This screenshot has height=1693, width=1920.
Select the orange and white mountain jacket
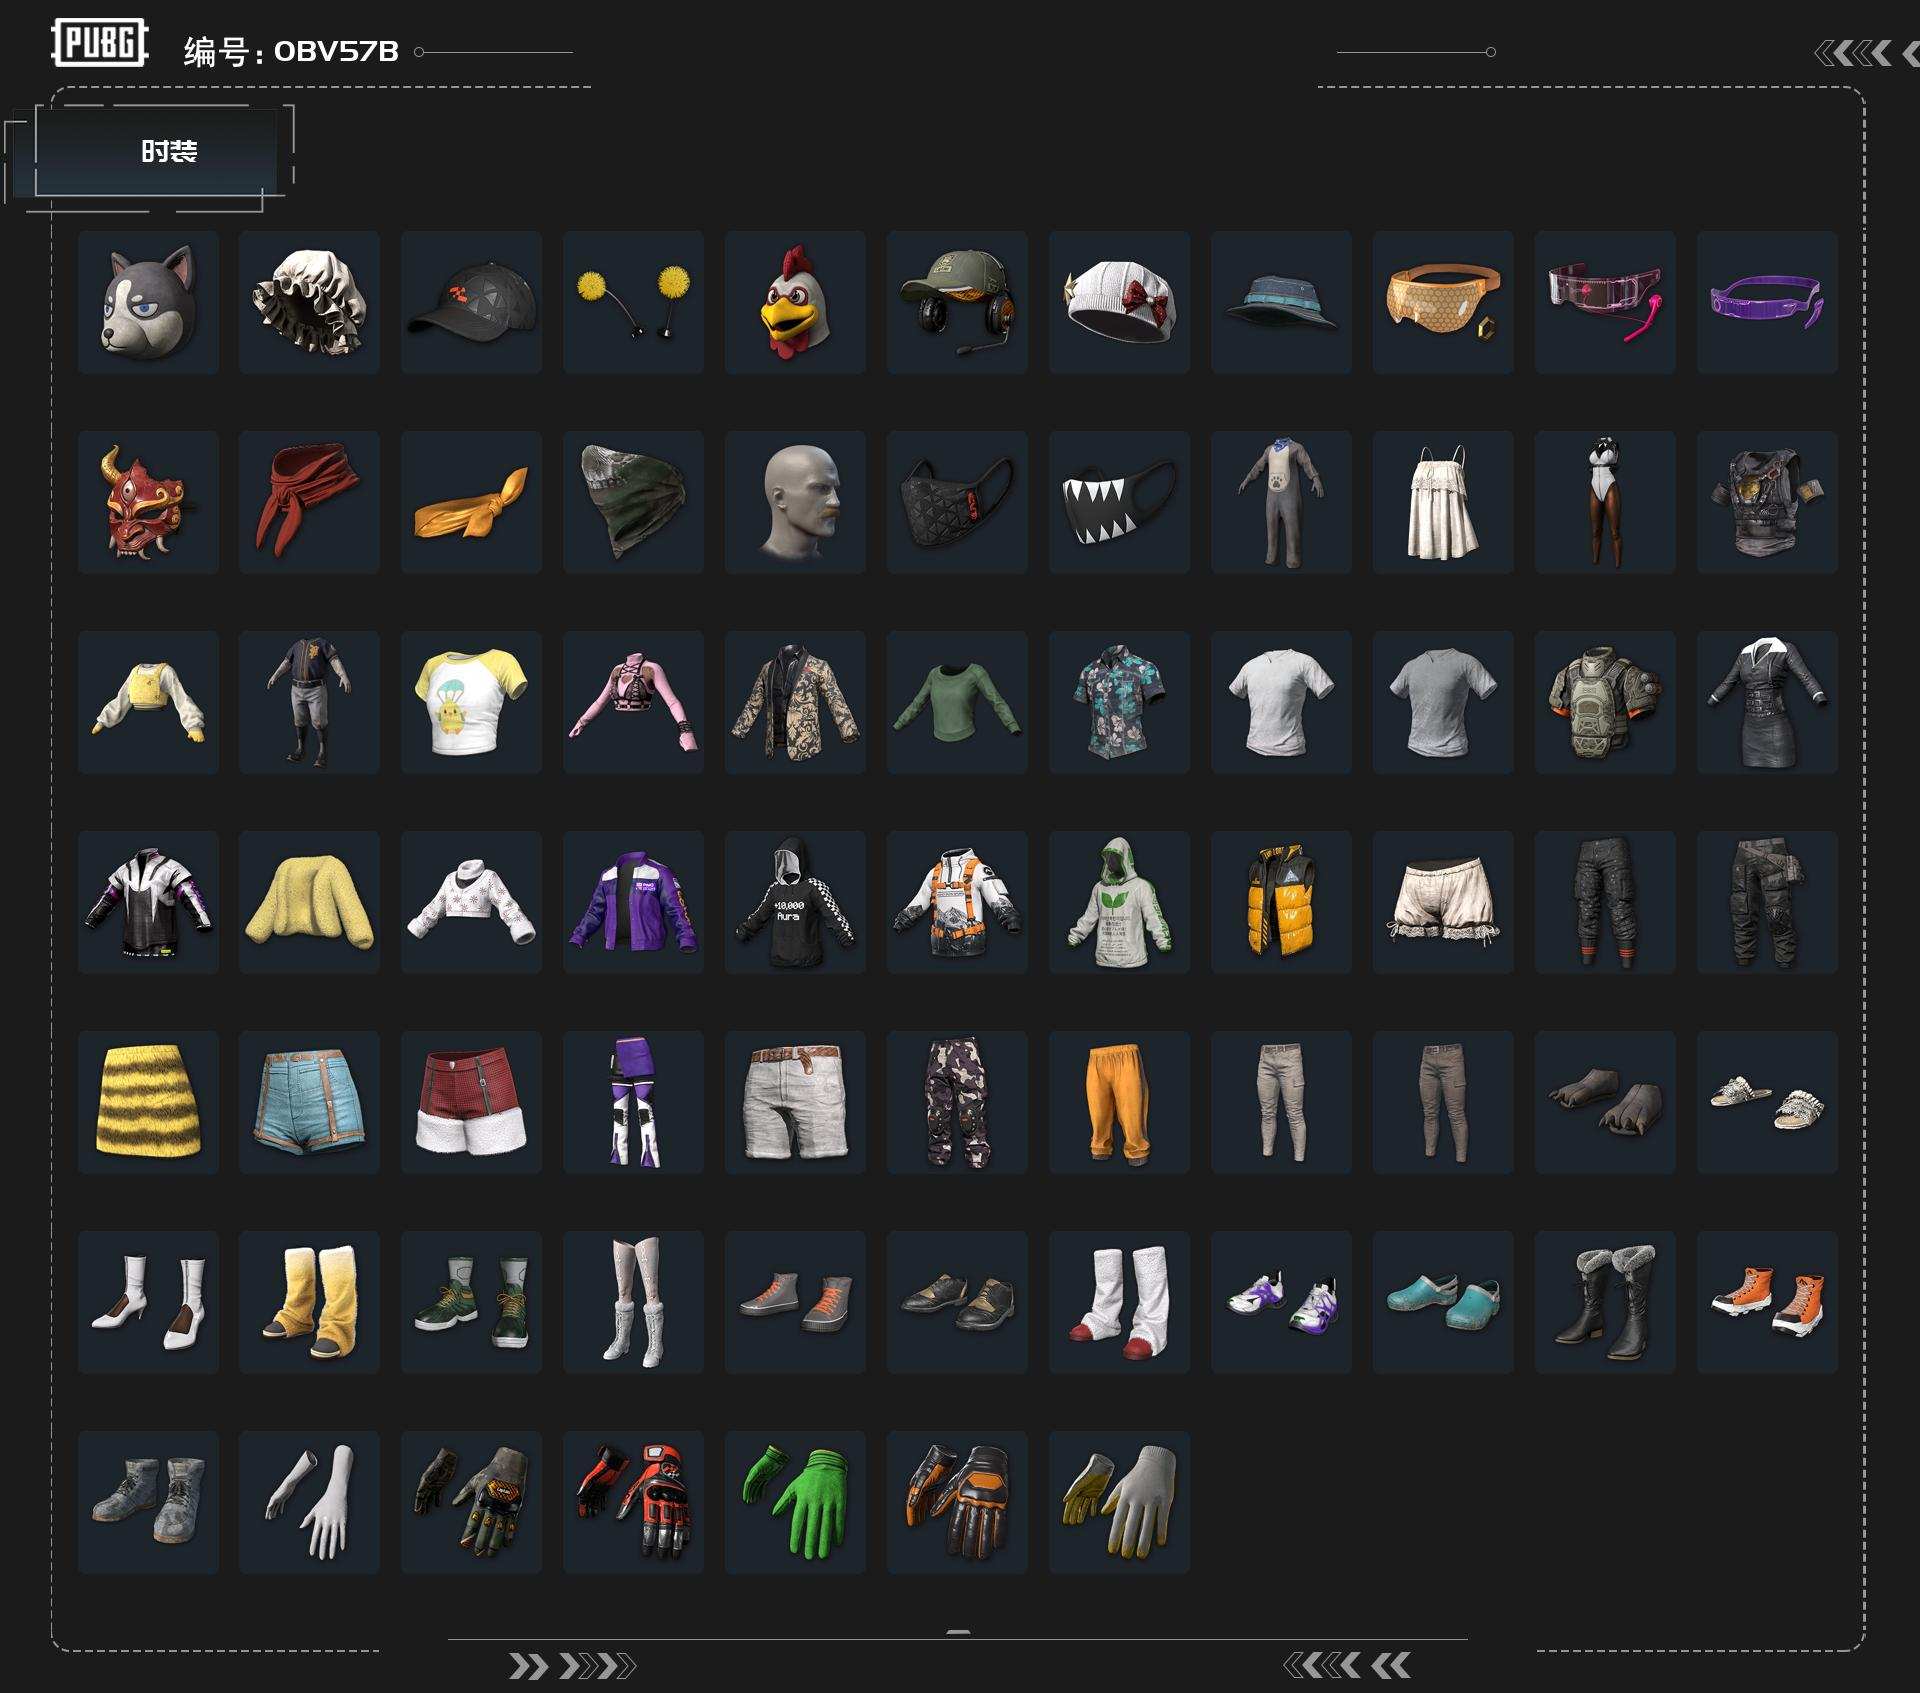pos(957,902)
